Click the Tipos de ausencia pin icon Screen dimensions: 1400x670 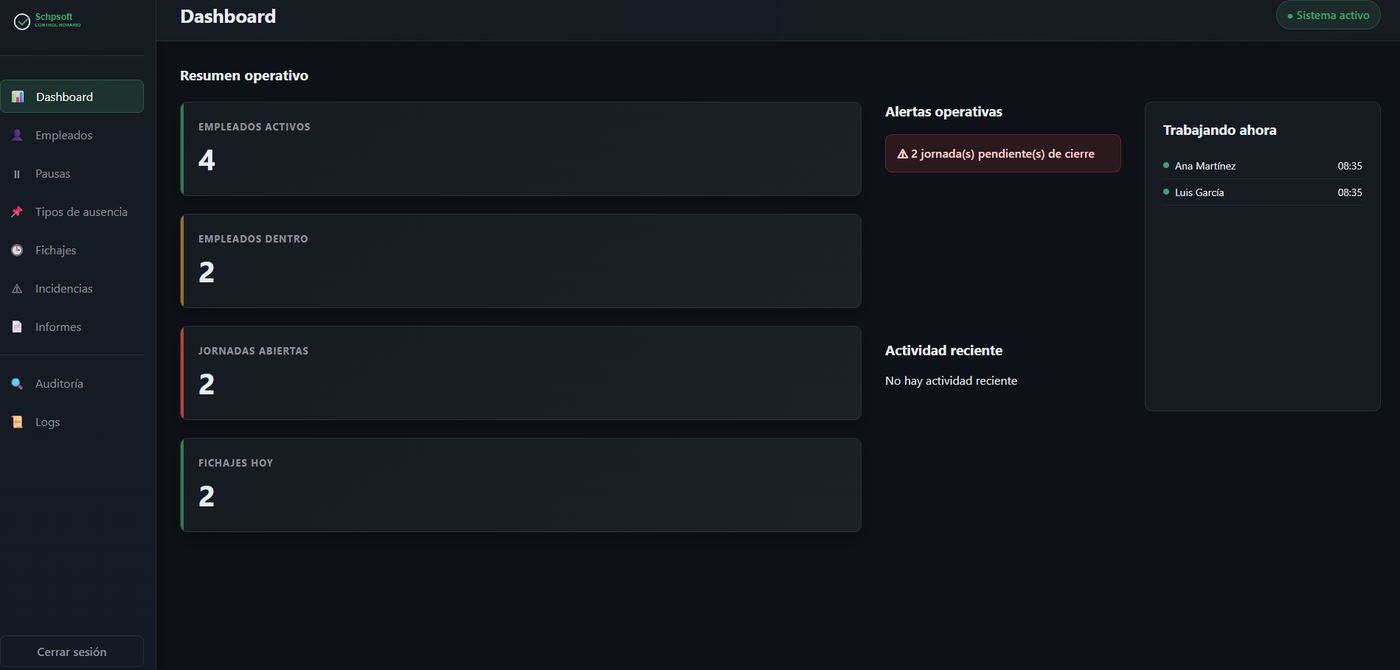pyautogui.click(x=17, y=212)
